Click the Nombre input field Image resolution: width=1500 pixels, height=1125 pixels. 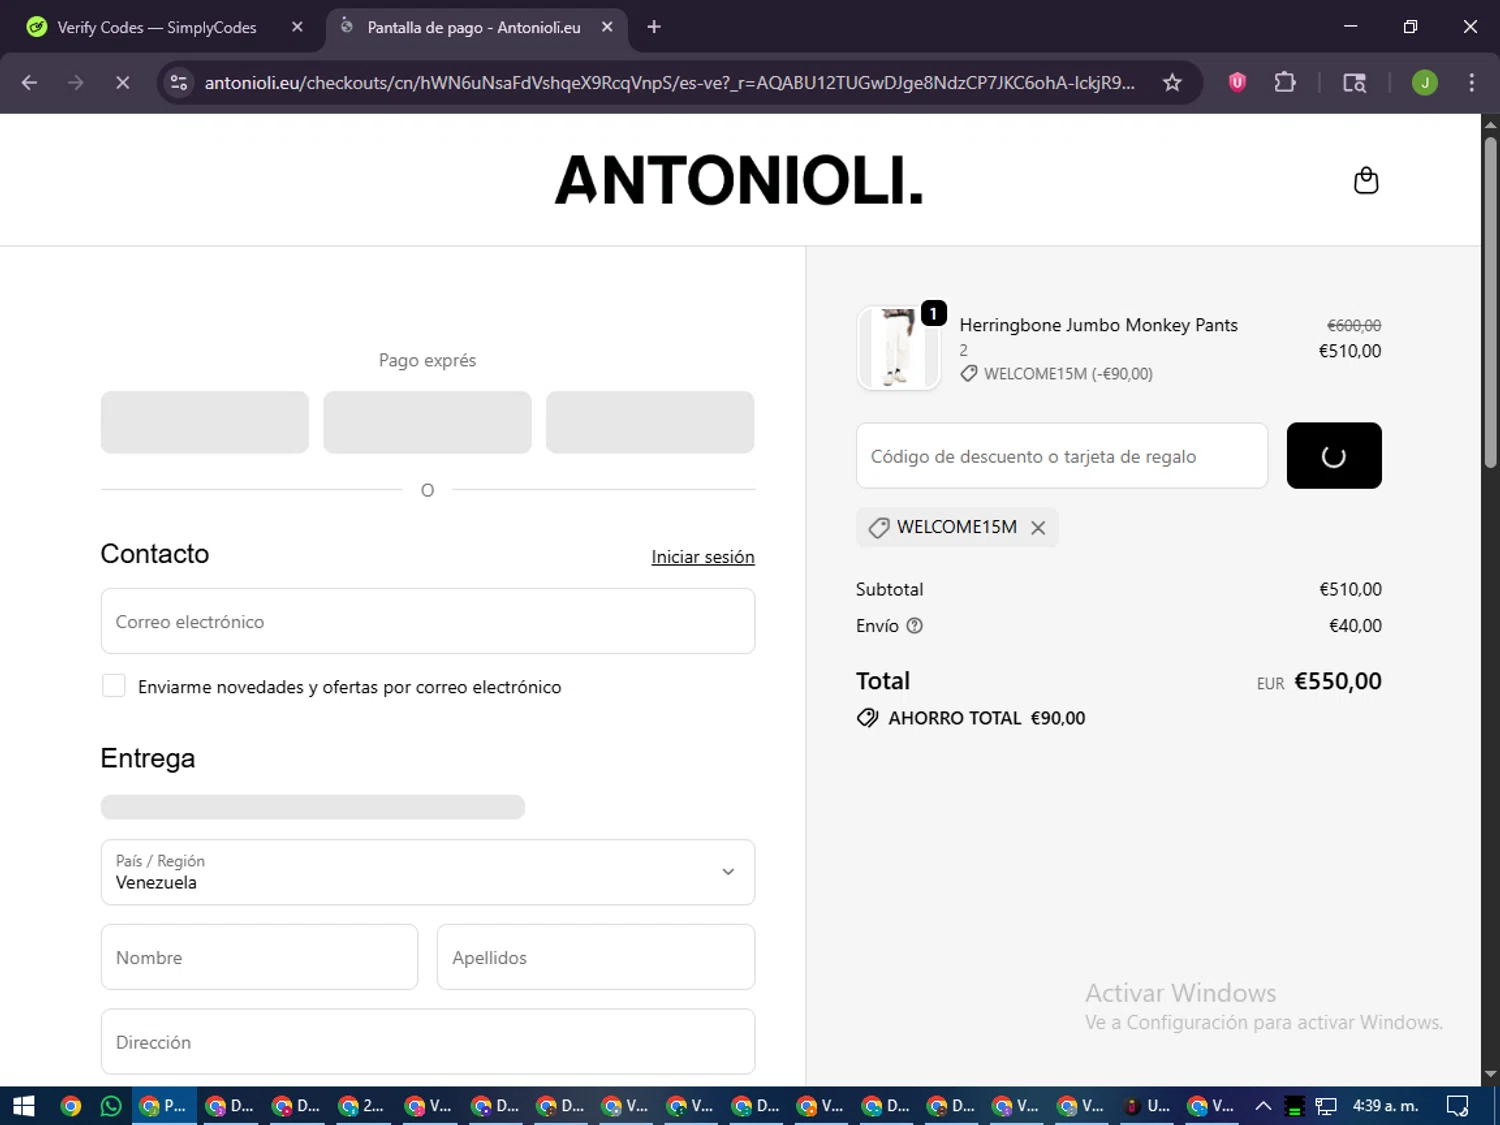pos(259,957)
